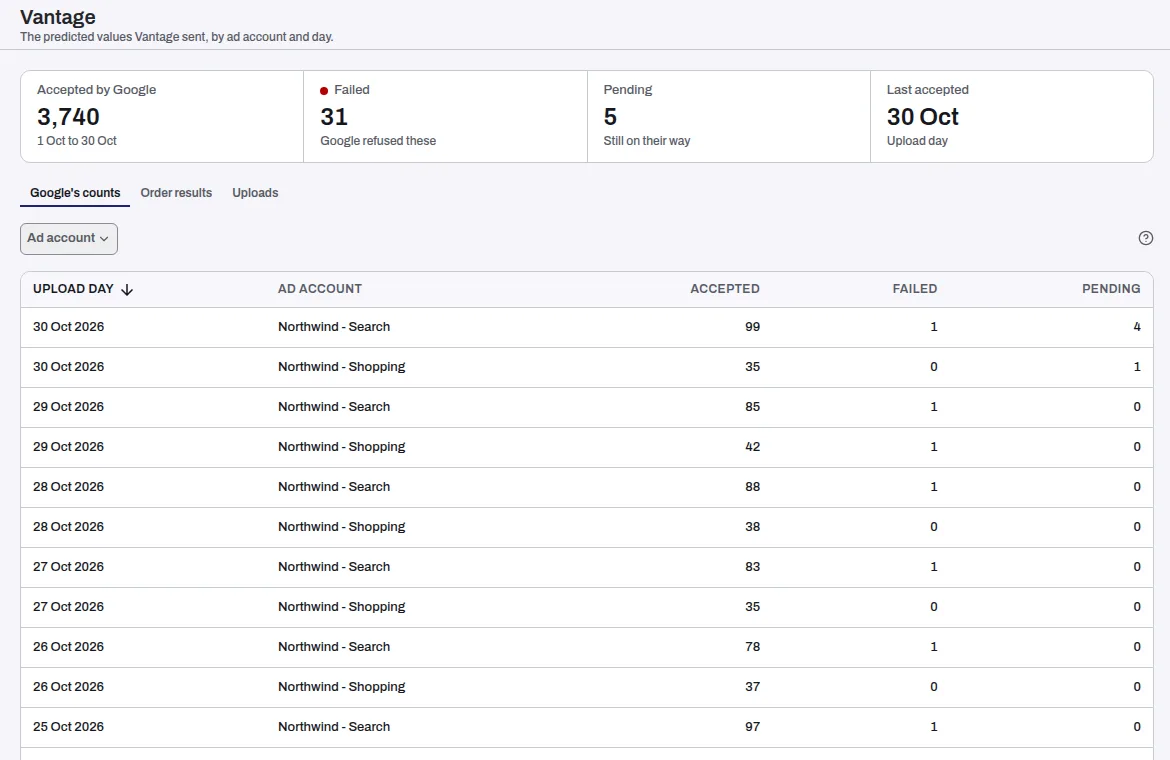Click accepted value 85 for 29 Oct Search
1170x760 pixels.
click(x=752, y=406)
